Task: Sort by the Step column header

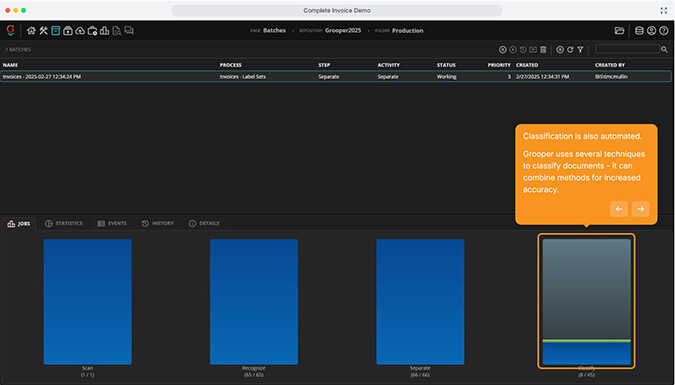Action: (324, 65)
